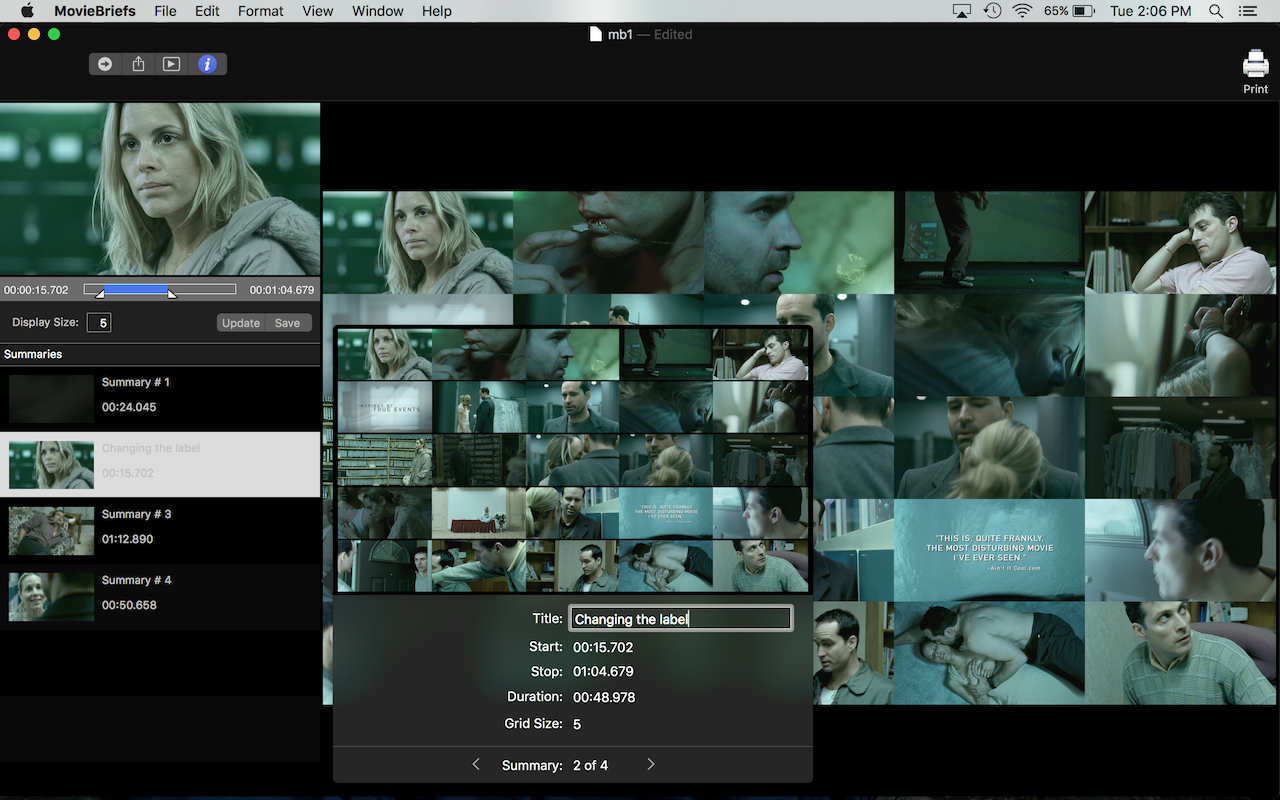Open Spotlight search in menu bar
This screenshot has height=800, width=1280.
[x=1216, y=11]
